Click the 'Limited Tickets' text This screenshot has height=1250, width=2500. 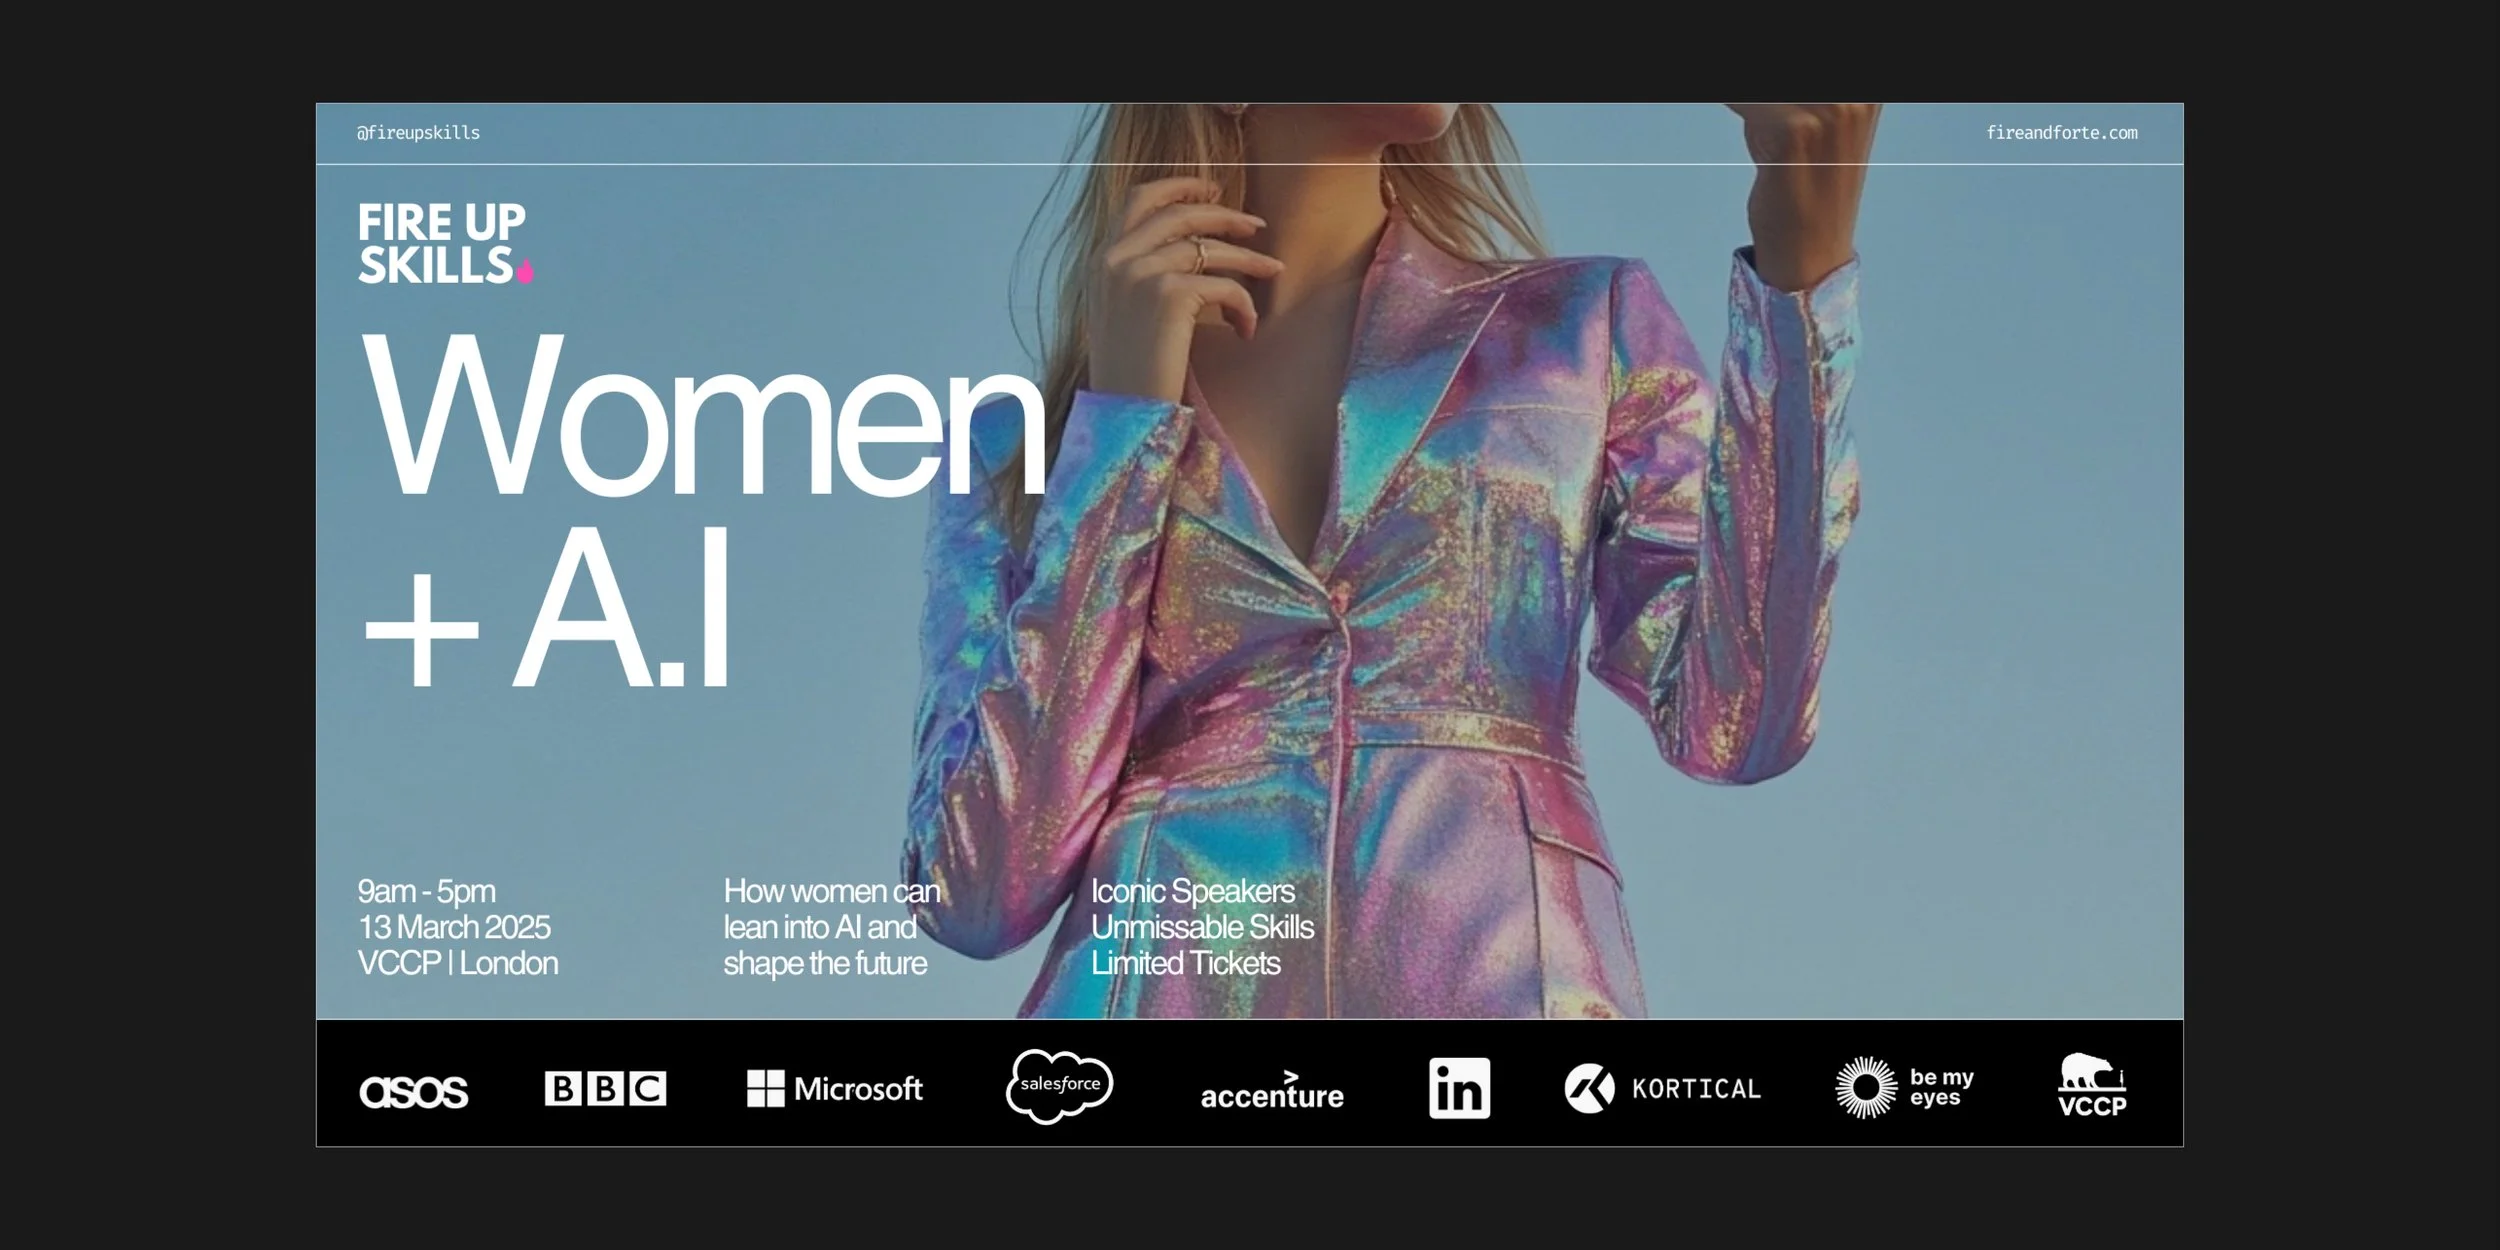(x=1185, y=963)
